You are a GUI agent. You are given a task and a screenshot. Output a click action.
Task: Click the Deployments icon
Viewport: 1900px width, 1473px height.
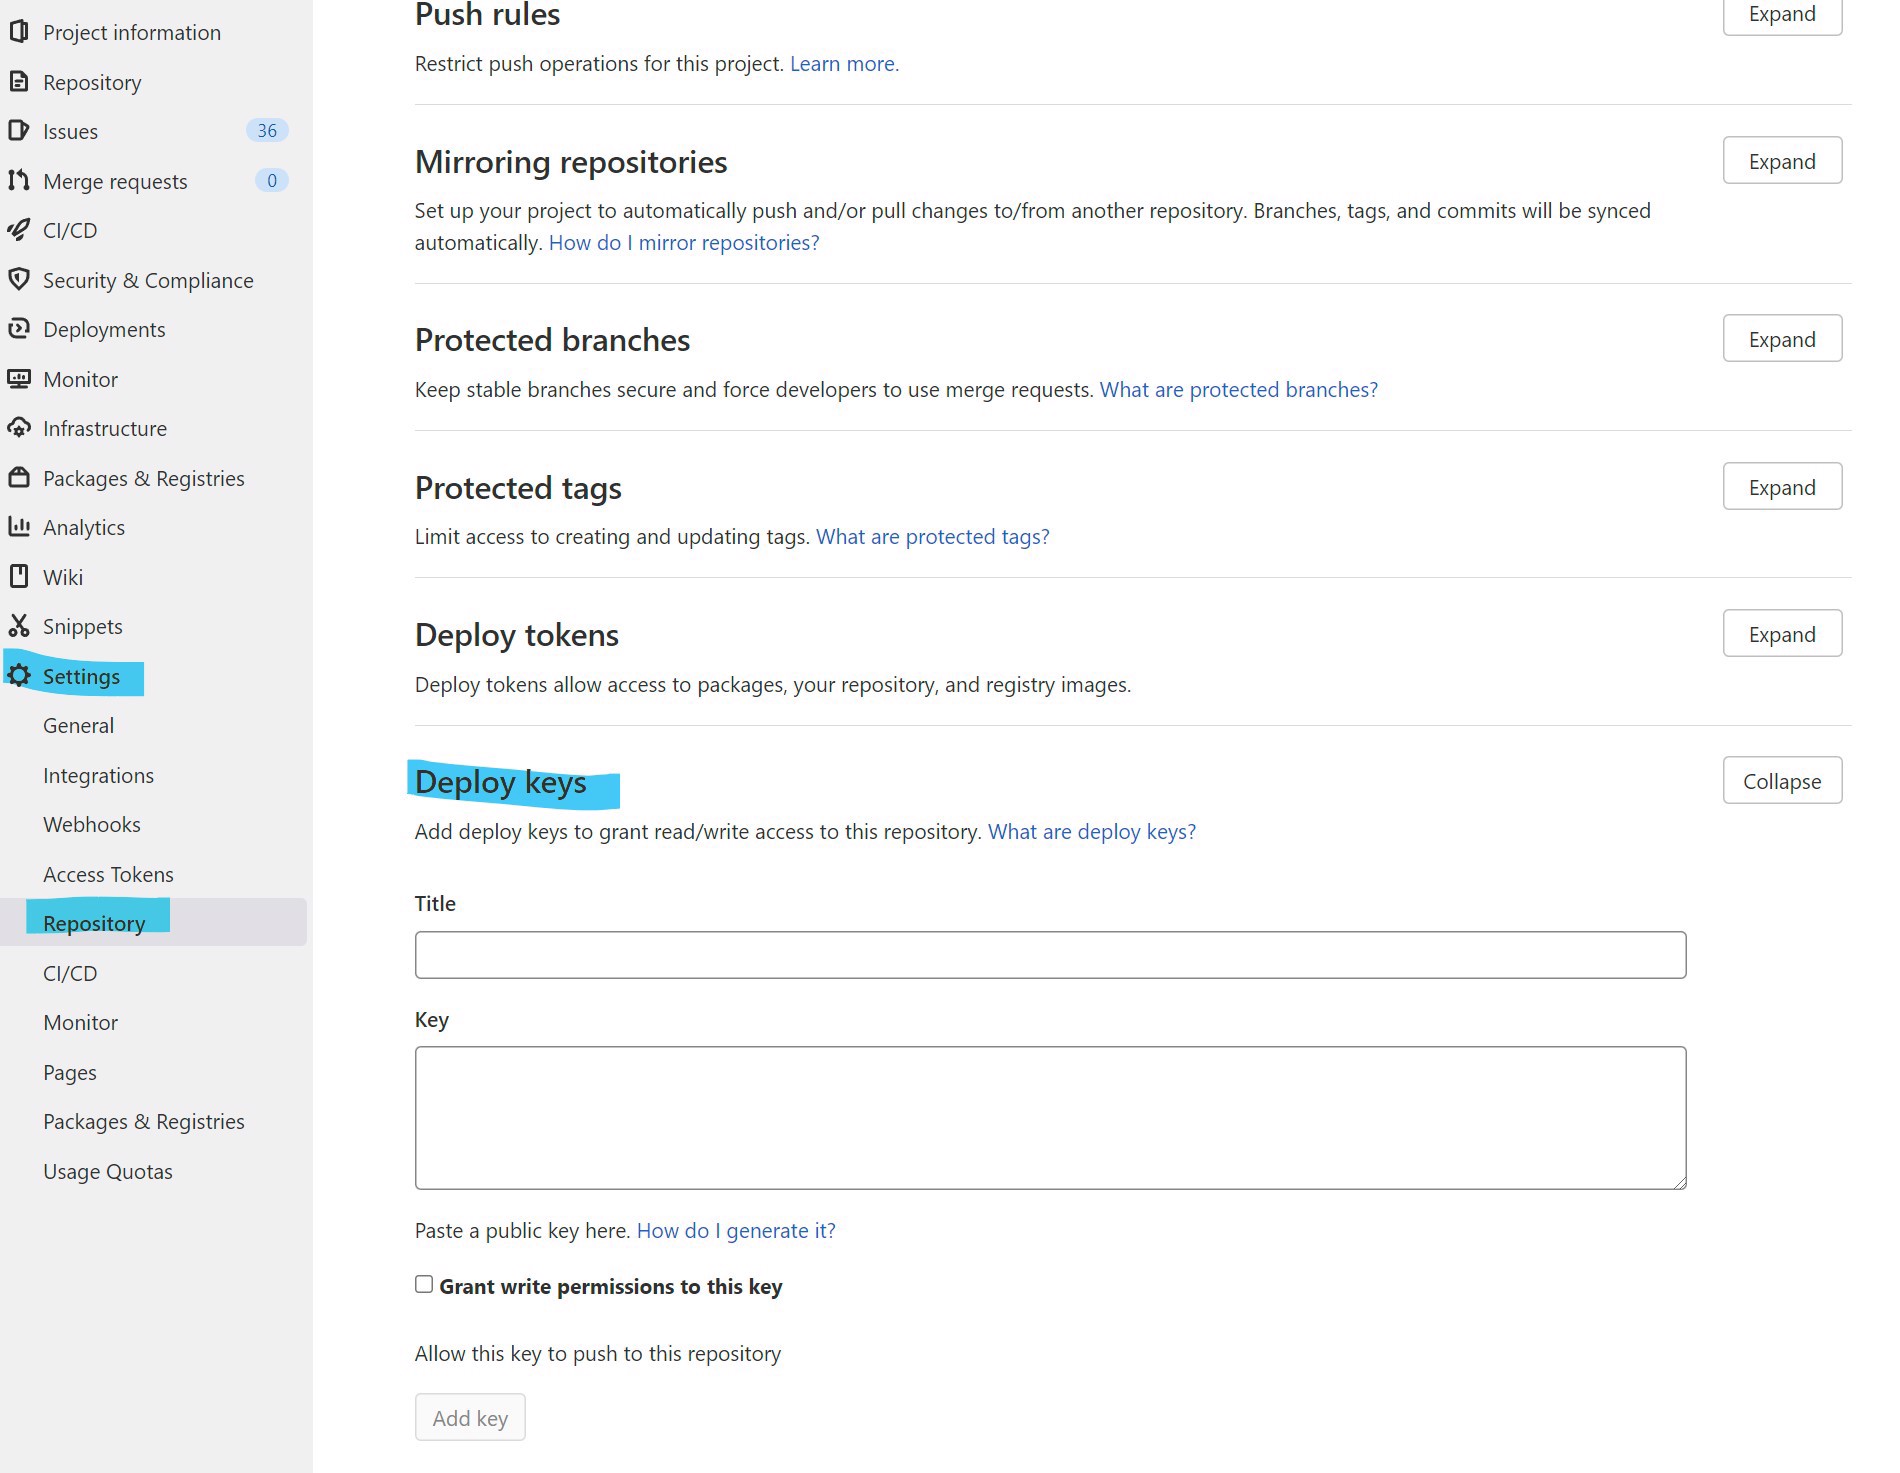pyautogui.click(x=19, y=329)
